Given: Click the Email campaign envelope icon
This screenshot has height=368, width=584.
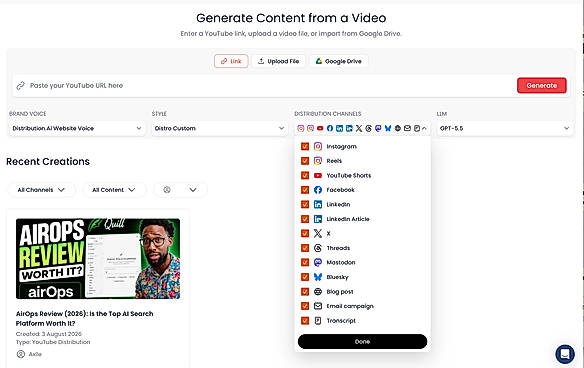Looking at the screenshot, I should coord(318,306).
